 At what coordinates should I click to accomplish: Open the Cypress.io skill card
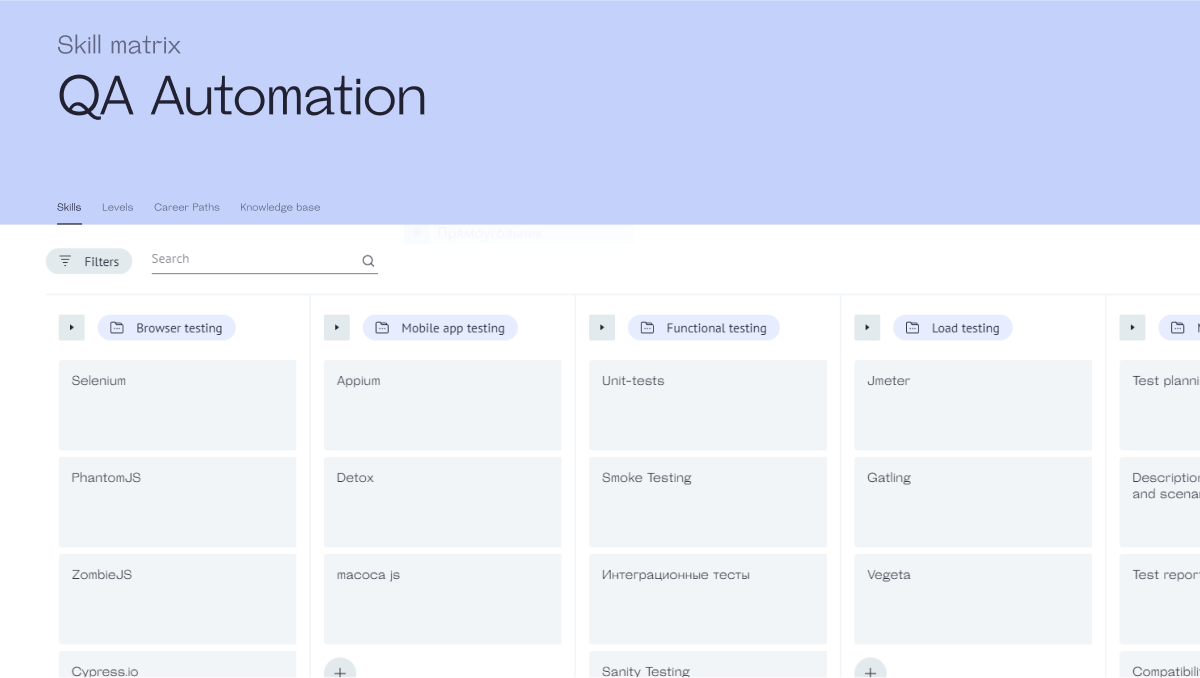(177, 665)
